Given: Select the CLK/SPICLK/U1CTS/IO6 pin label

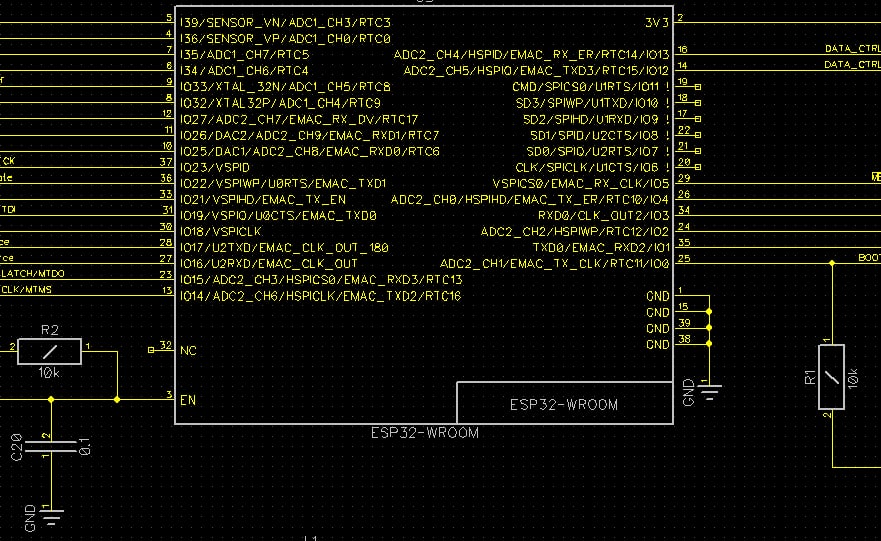Looking at the screenshot, I should click(587, 167).
